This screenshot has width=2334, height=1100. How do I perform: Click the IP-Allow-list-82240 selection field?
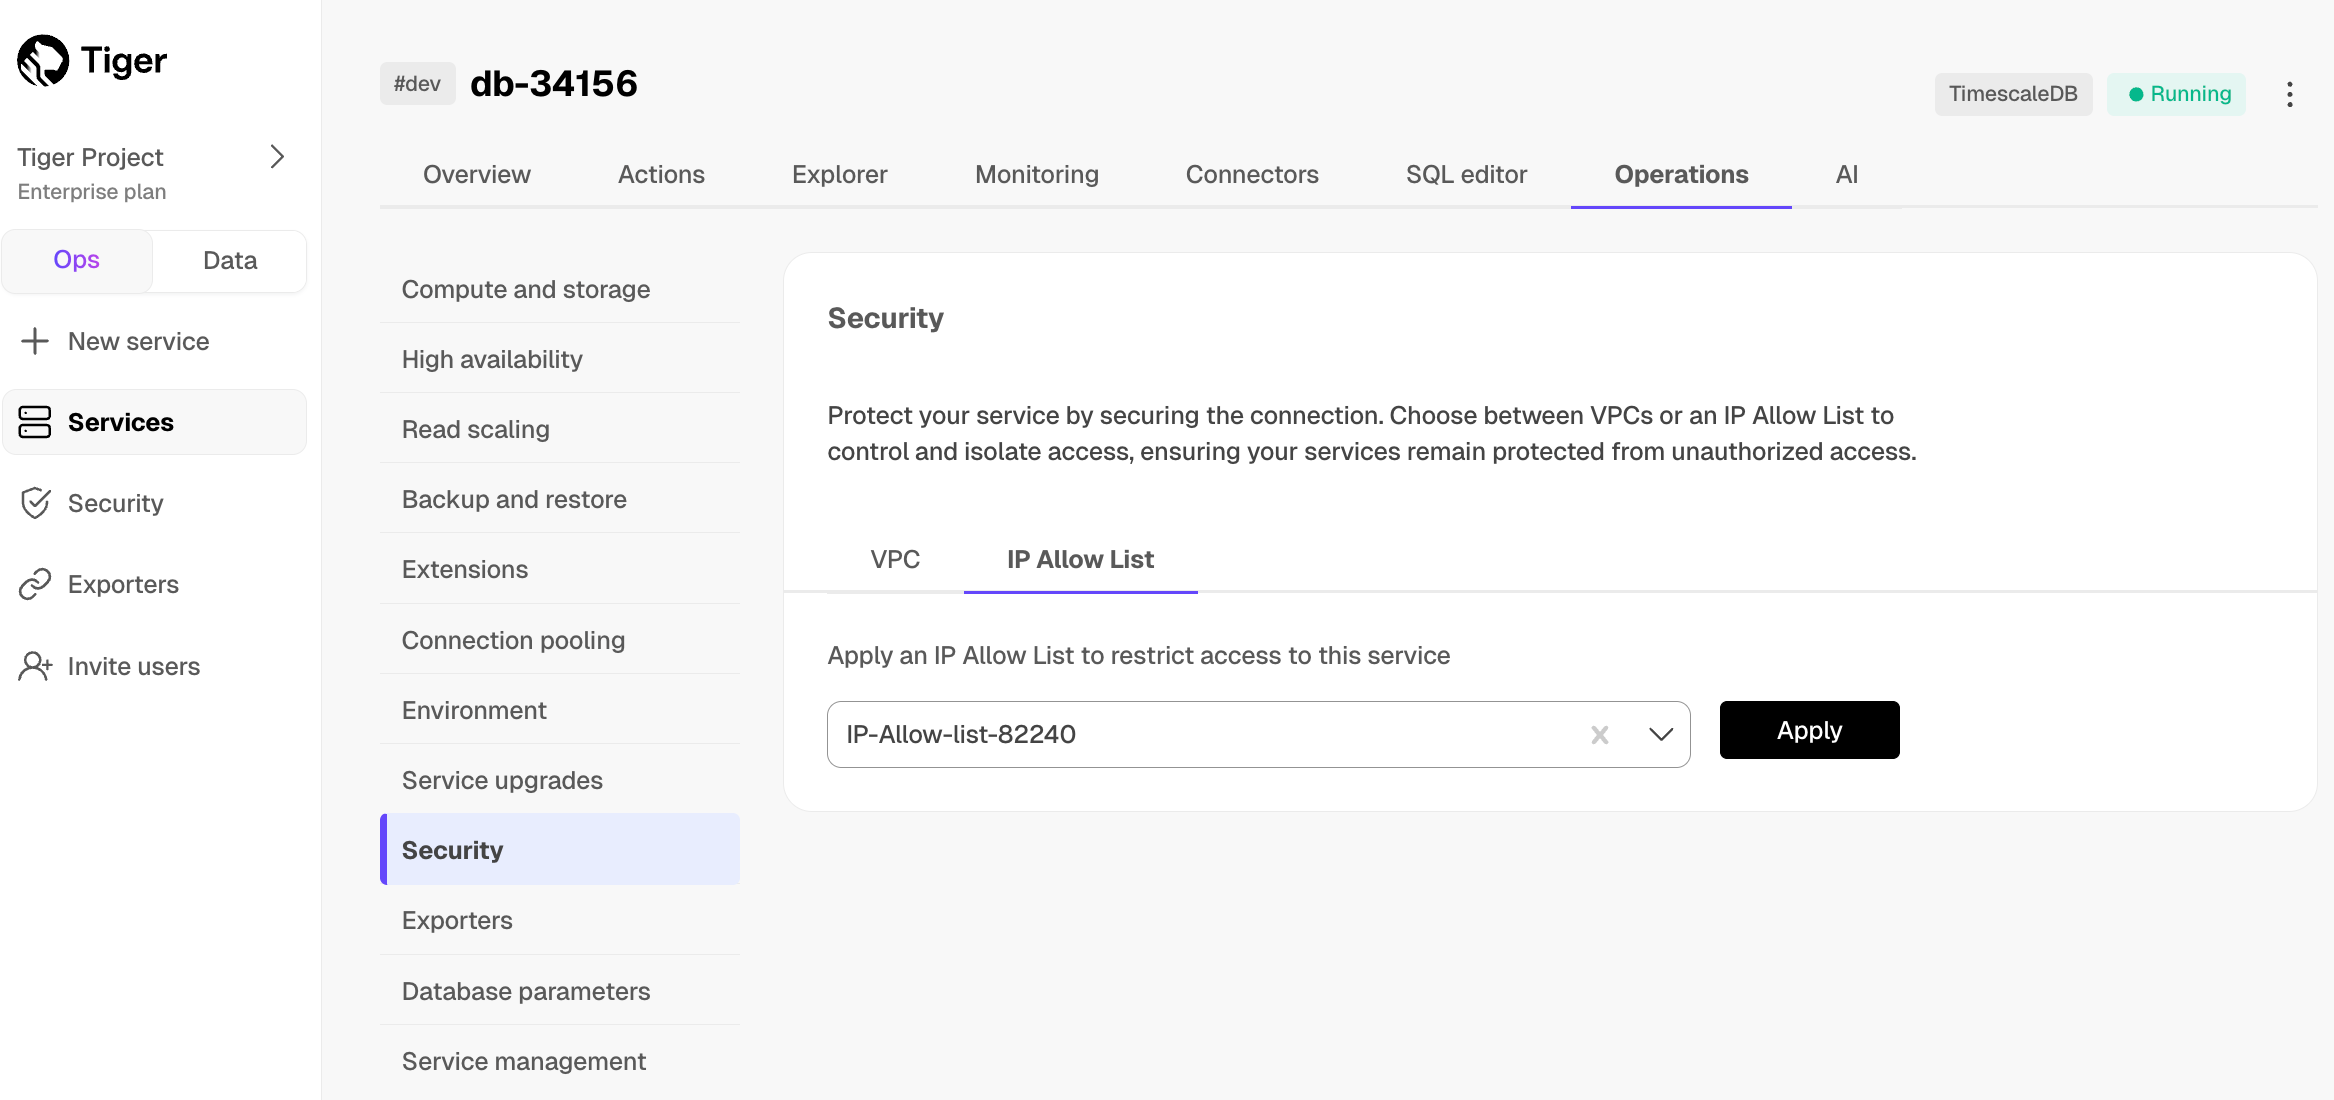[1200, 735]
